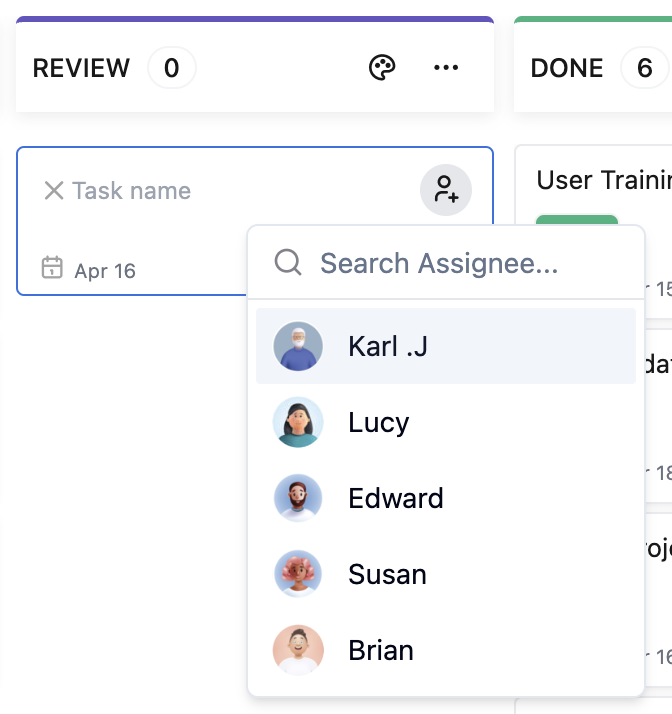Viewport: 672px width, 714px height.
Task: Click the search magnifier icon
Action: [x=288, y=263]
